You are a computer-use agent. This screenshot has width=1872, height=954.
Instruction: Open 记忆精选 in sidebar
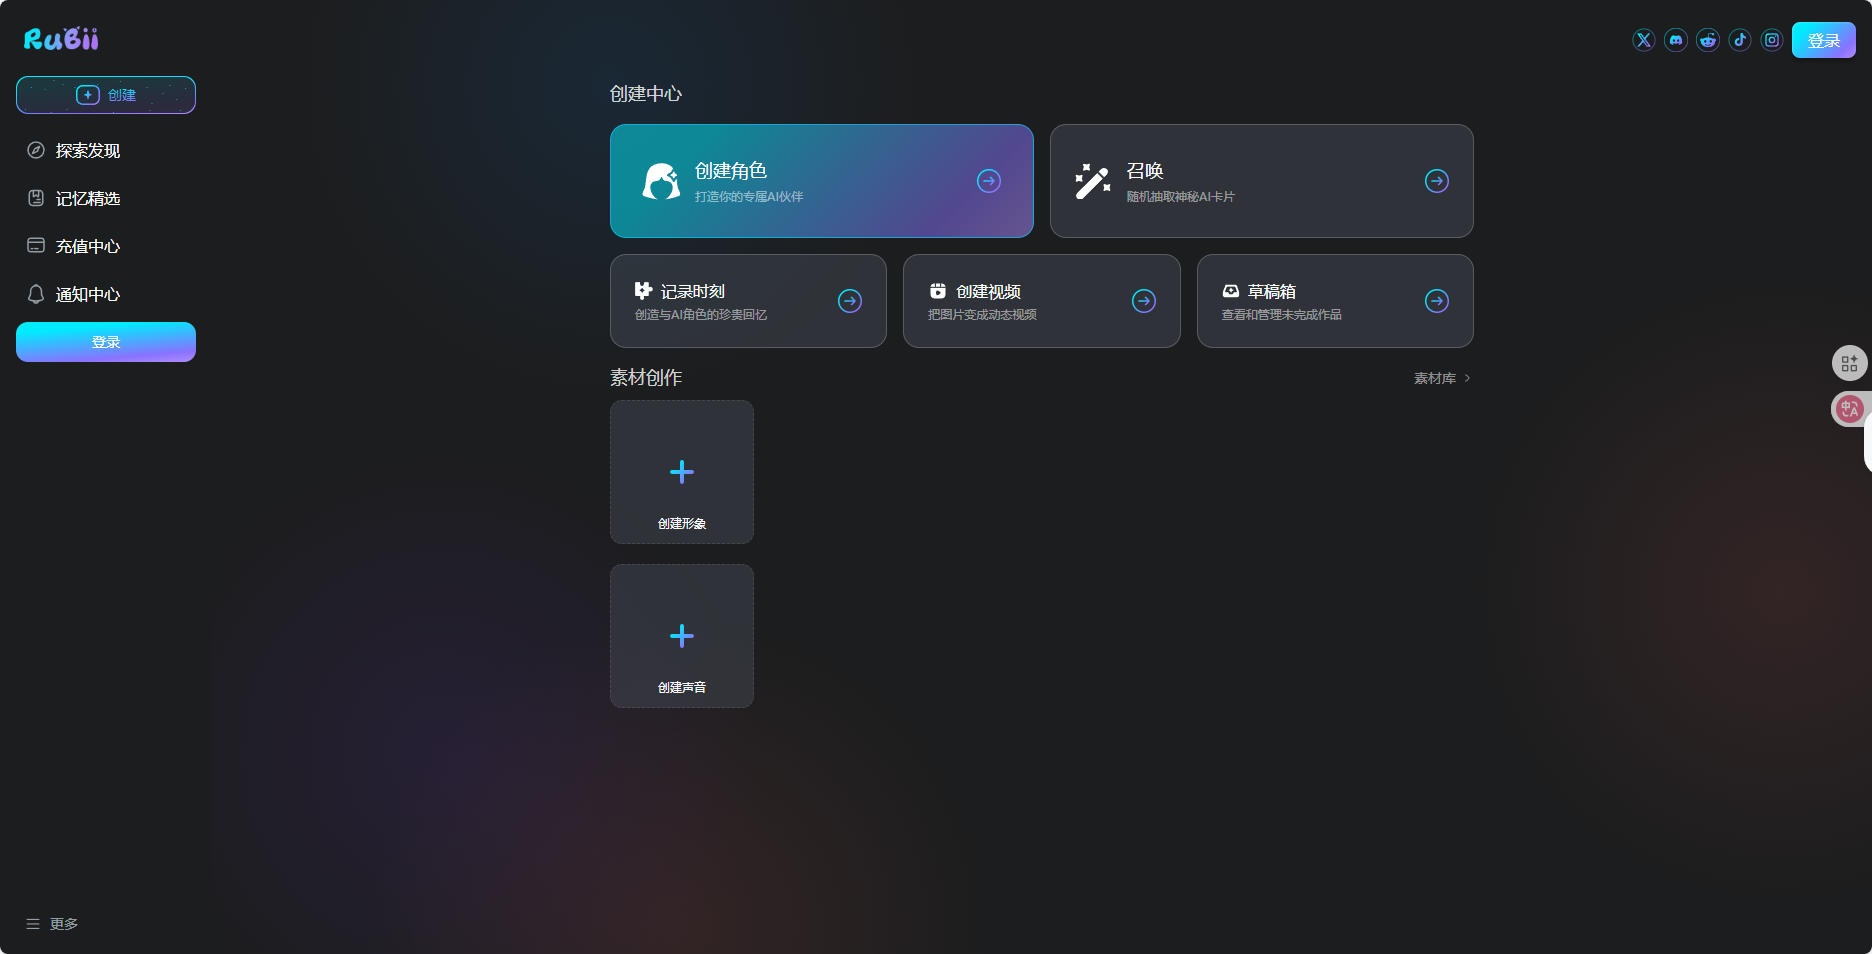87,199
